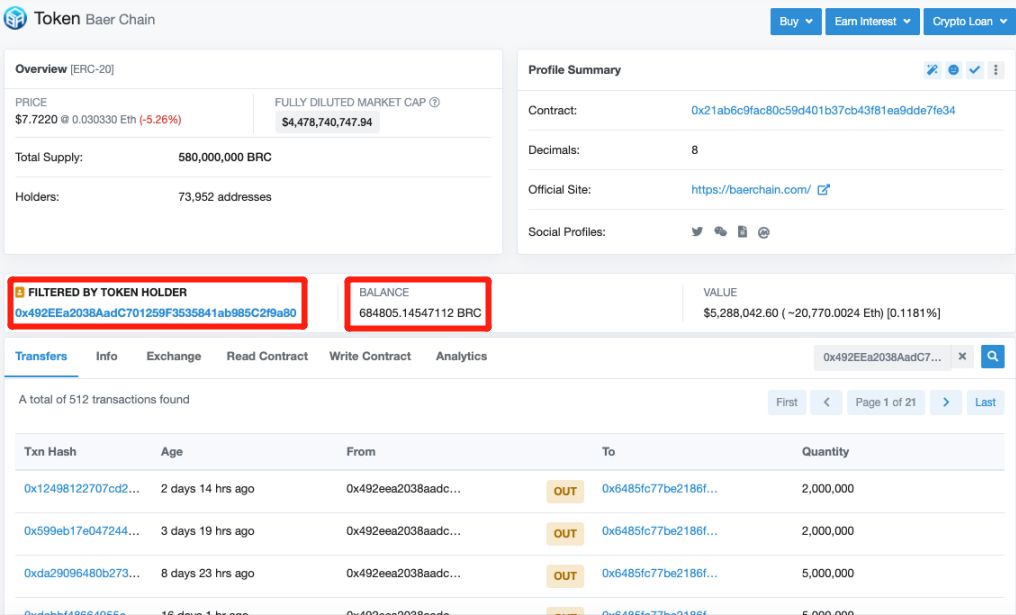Viewport: 1016px width, 615px height.
Task: Switch to the Transfers tab
Action: point(41,356)
